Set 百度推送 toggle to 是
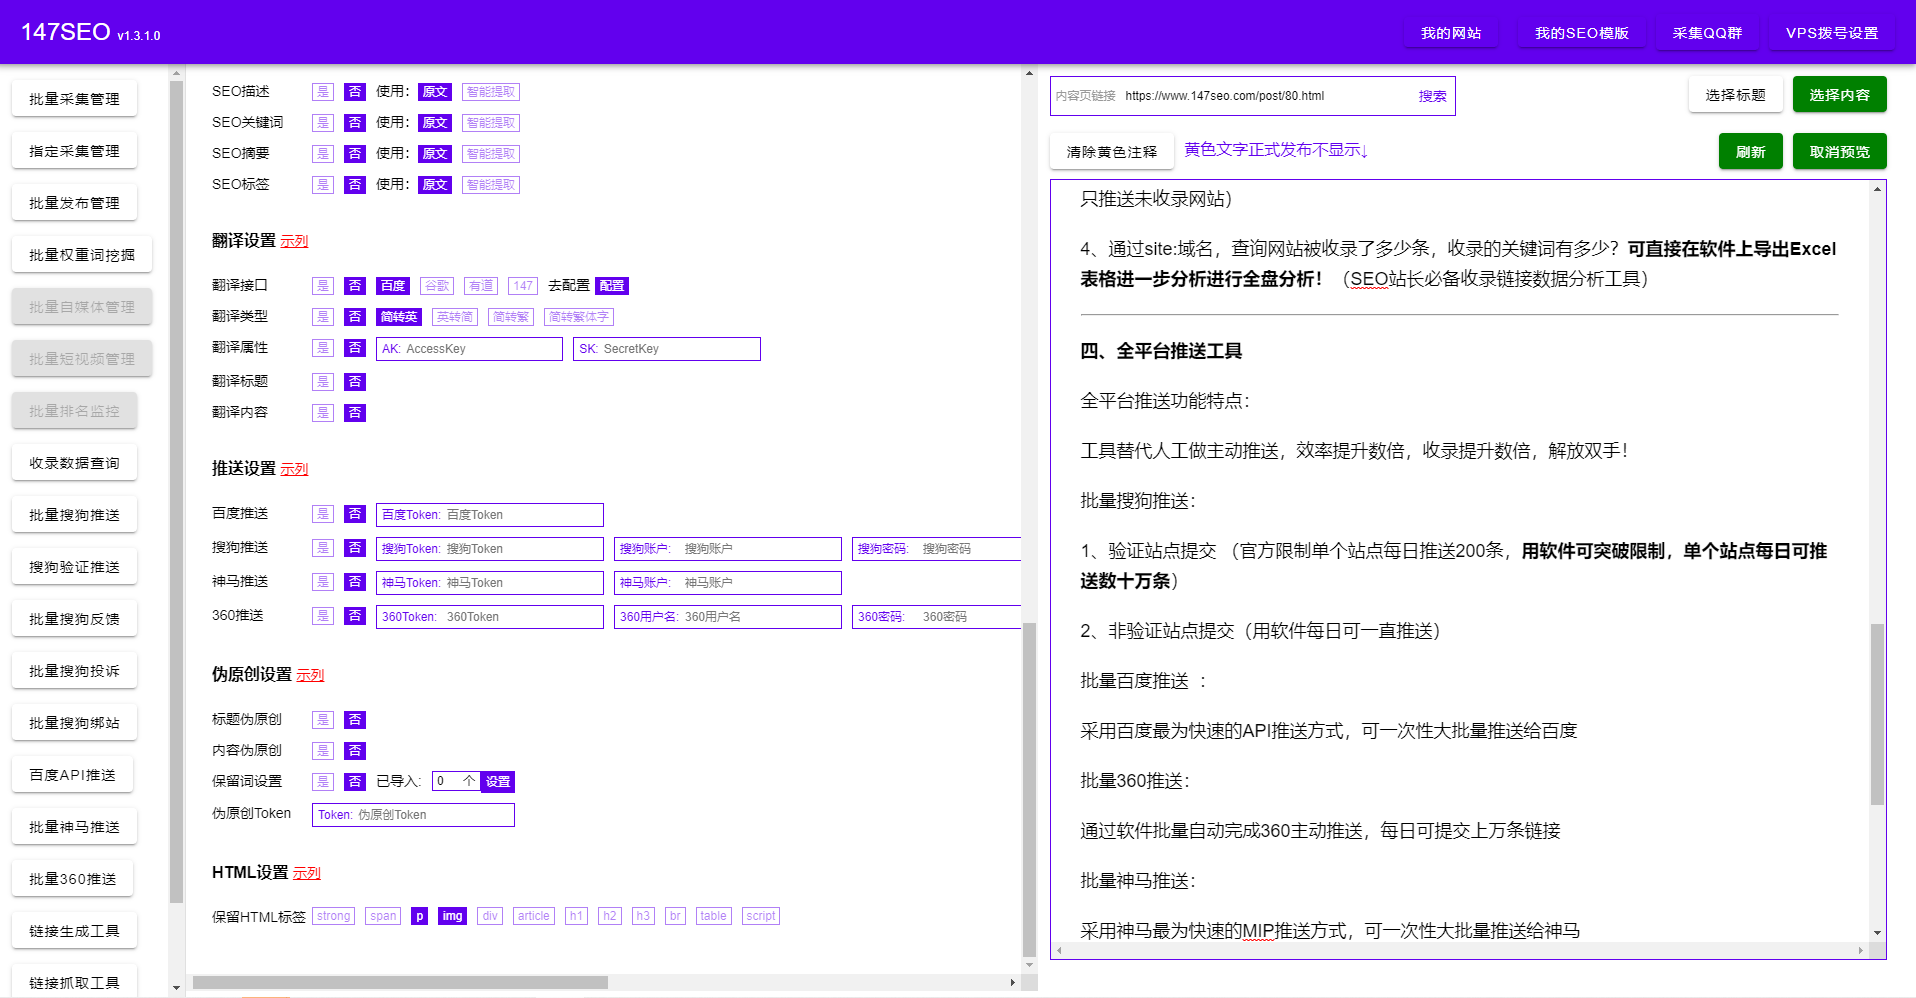Screen dimensions: 1916x998 tap(322, 514)
